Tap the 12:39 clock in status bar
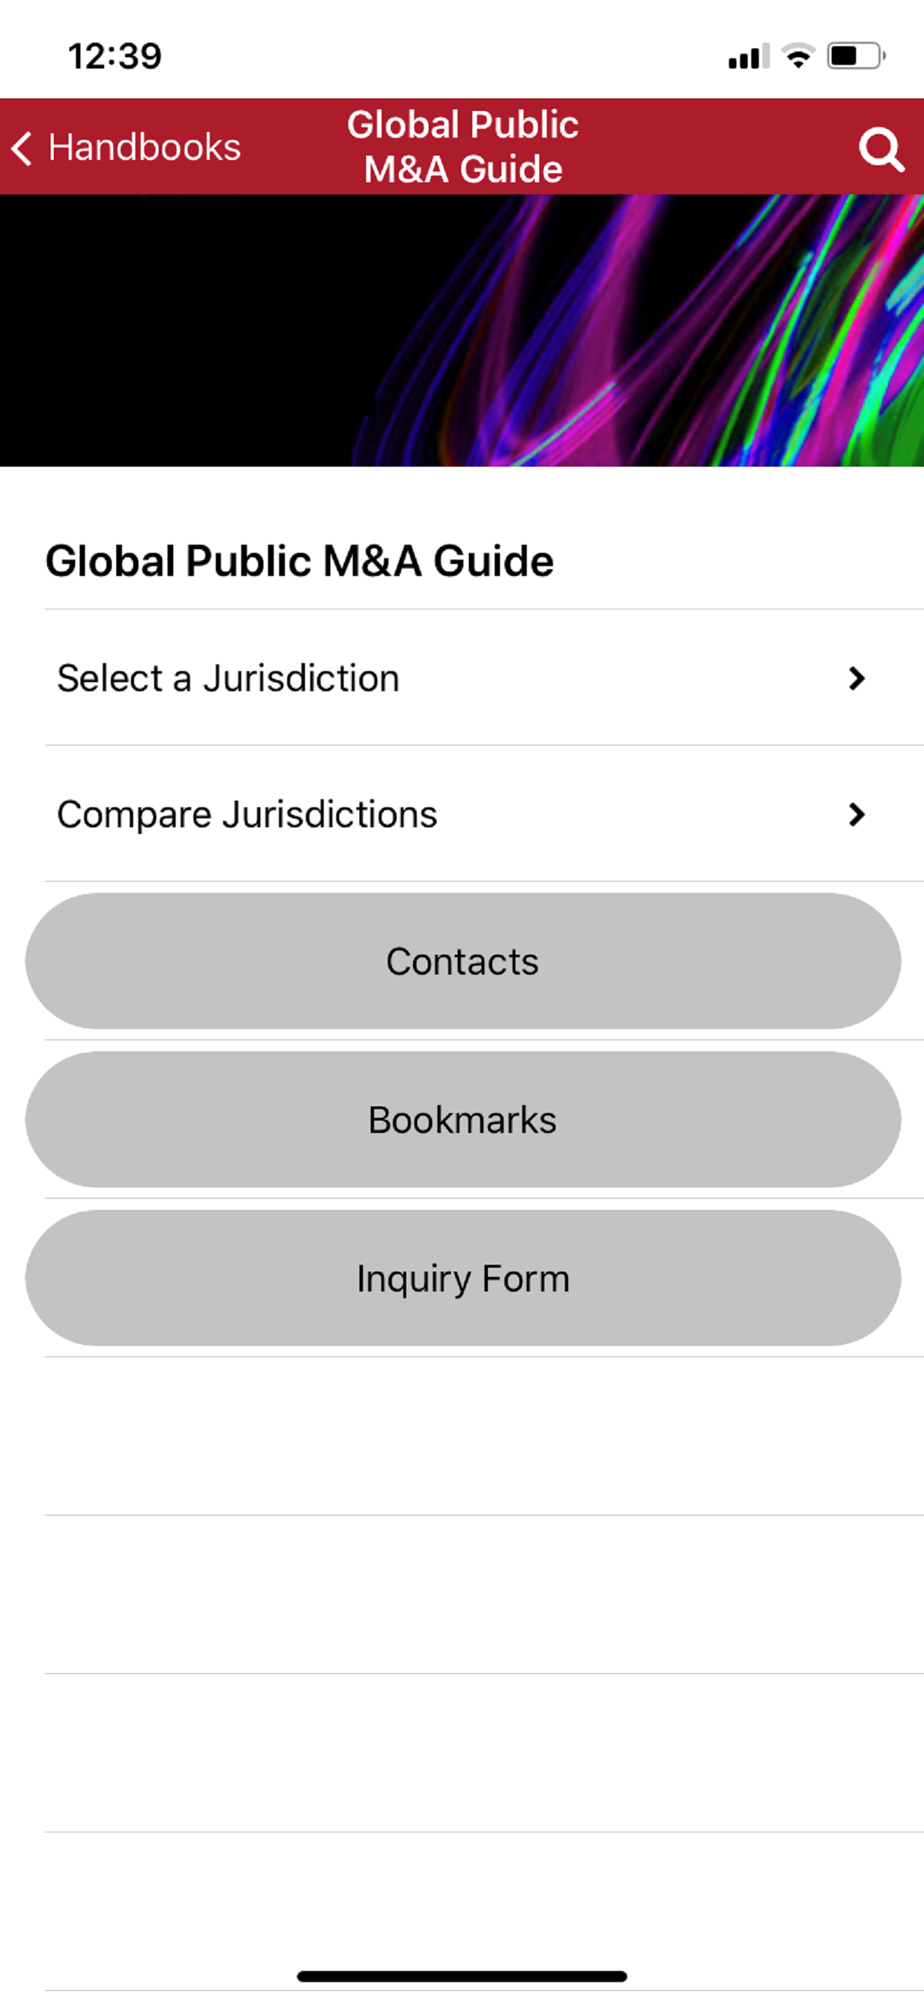 tap(114, 56)
